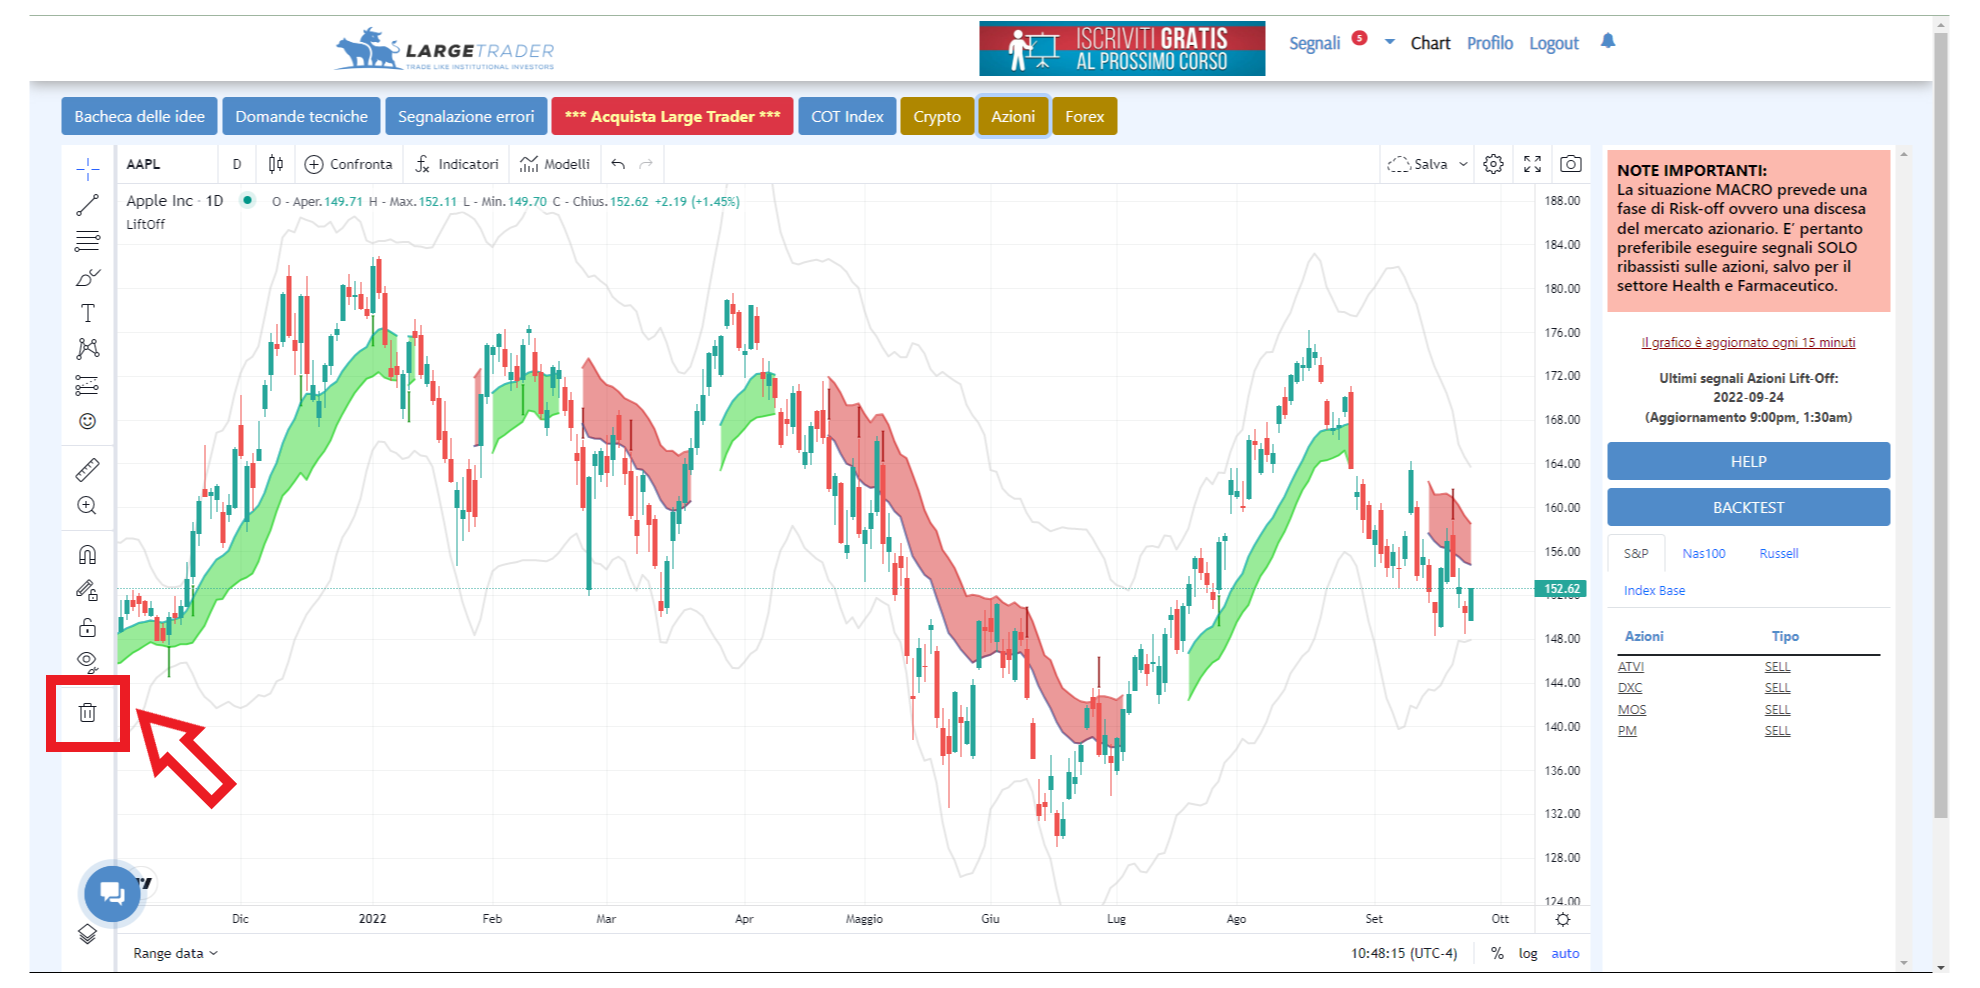The height and width of the screenshot is (988, 1980).
Task: Open the Segnali menu link
Action: [1314, 43]
